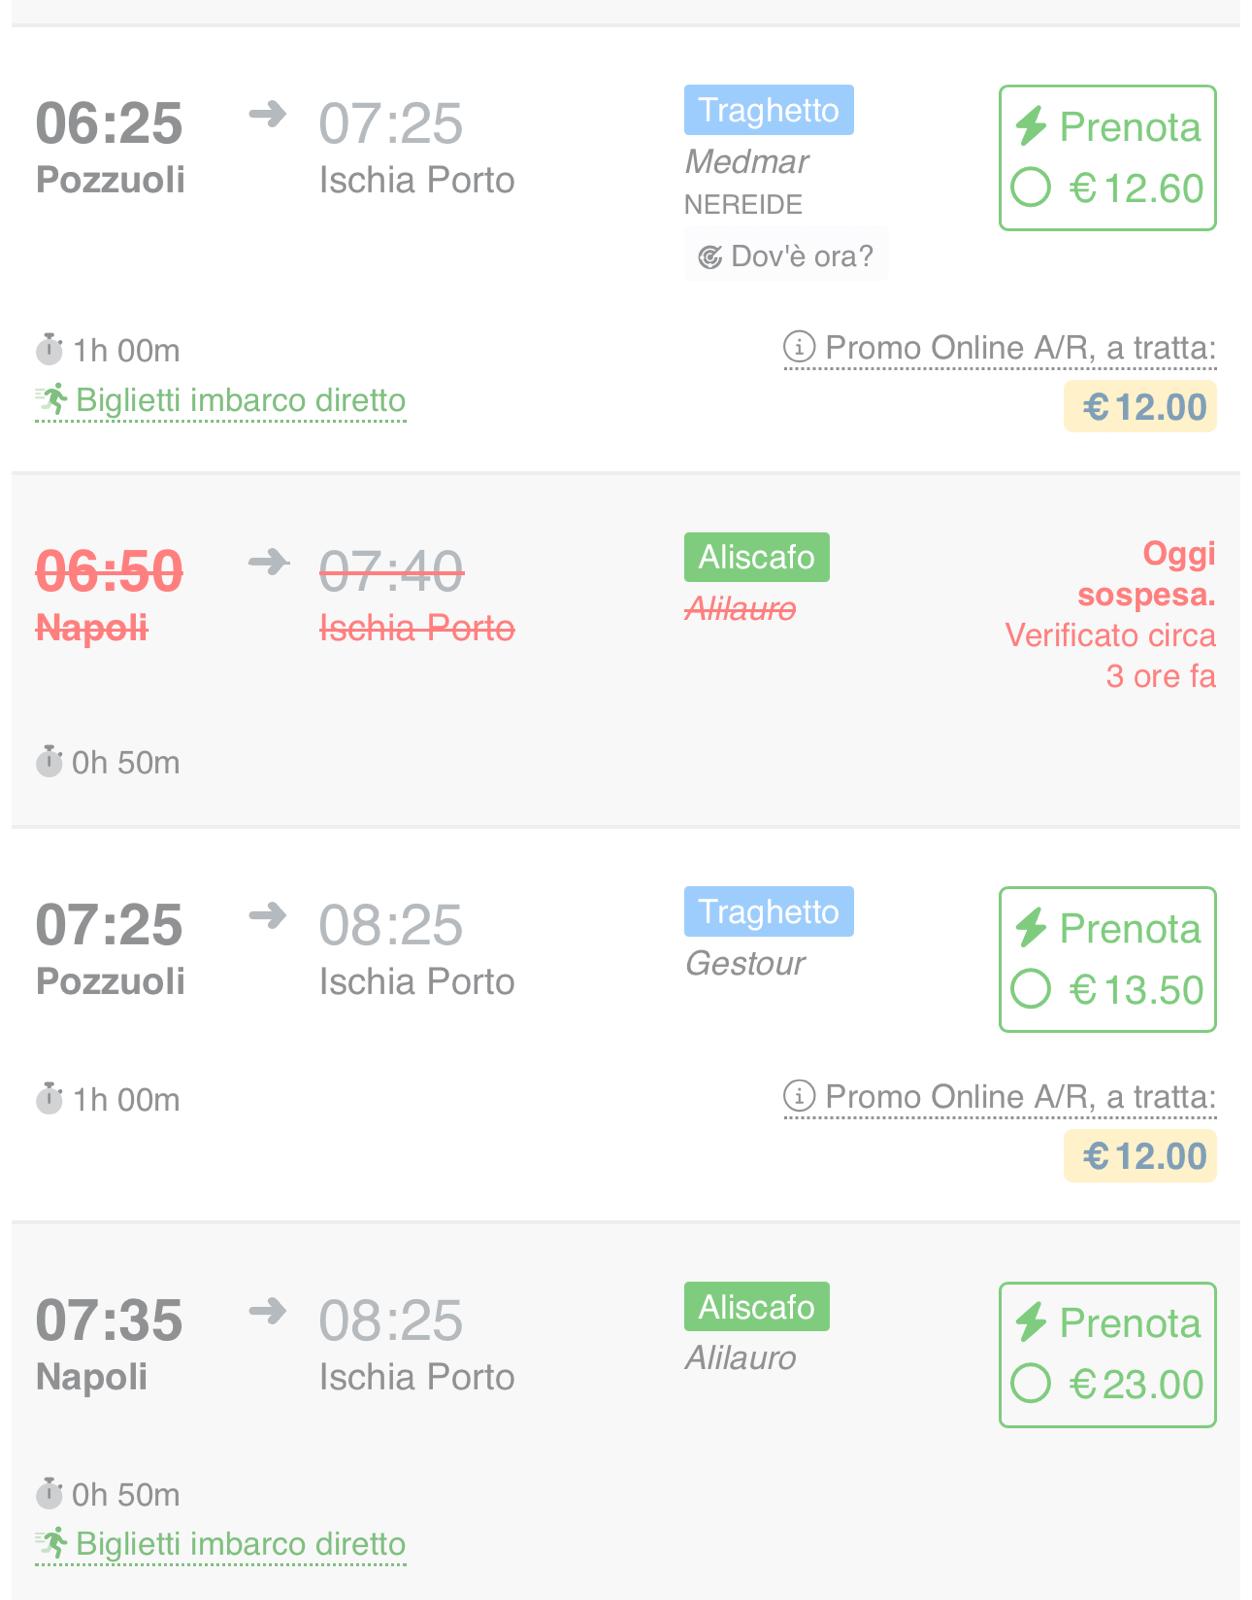Click the suspended 06:50 Napoli departure row

click(626, 650)
